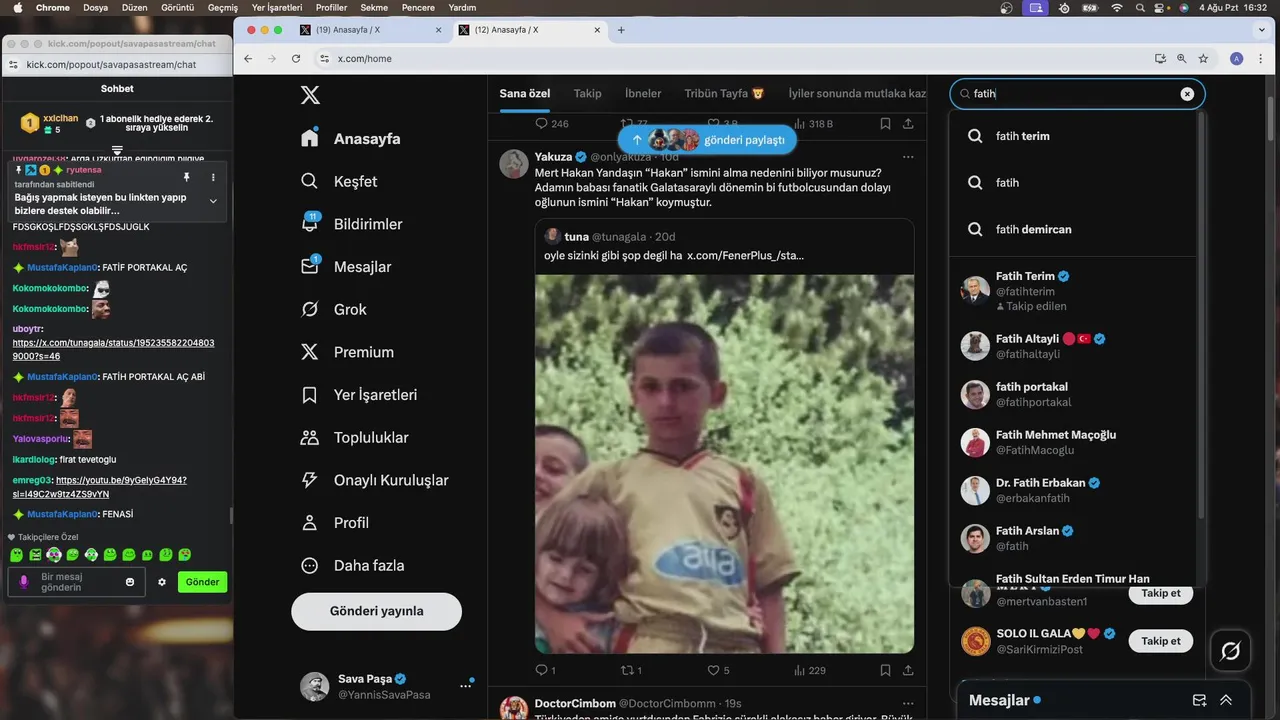Open Daha fazla menu

353,566
